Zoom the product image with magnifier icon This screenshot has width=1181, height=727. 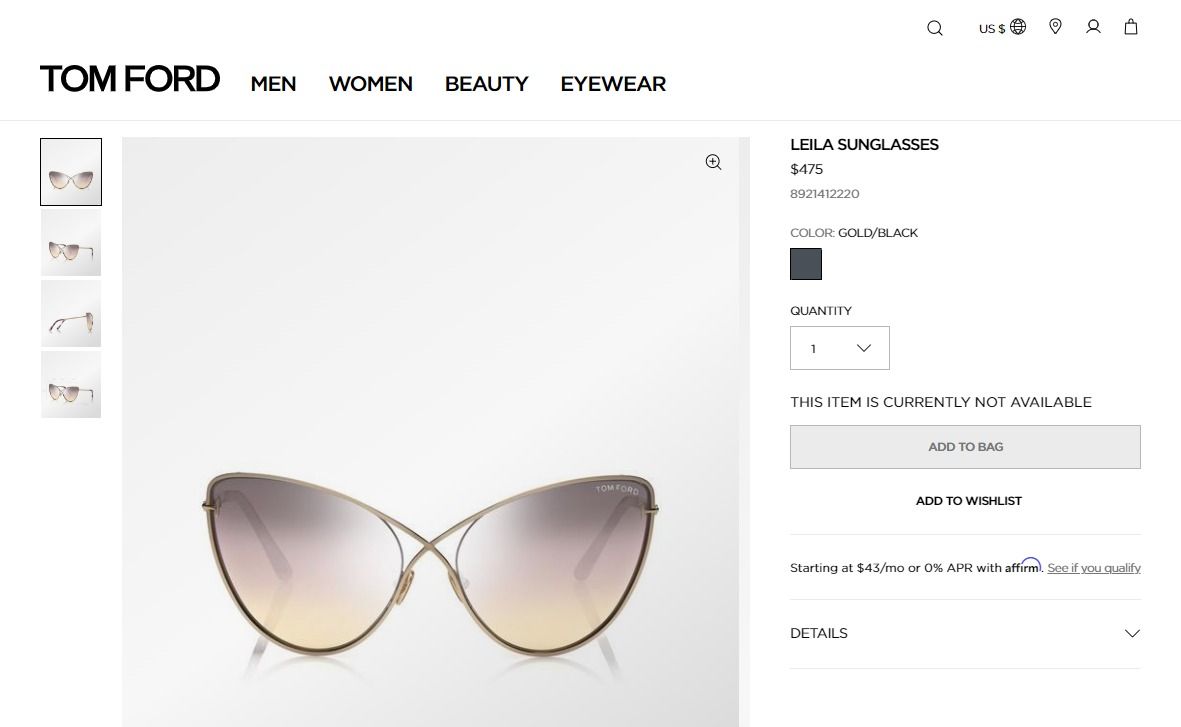click(713, 162)
